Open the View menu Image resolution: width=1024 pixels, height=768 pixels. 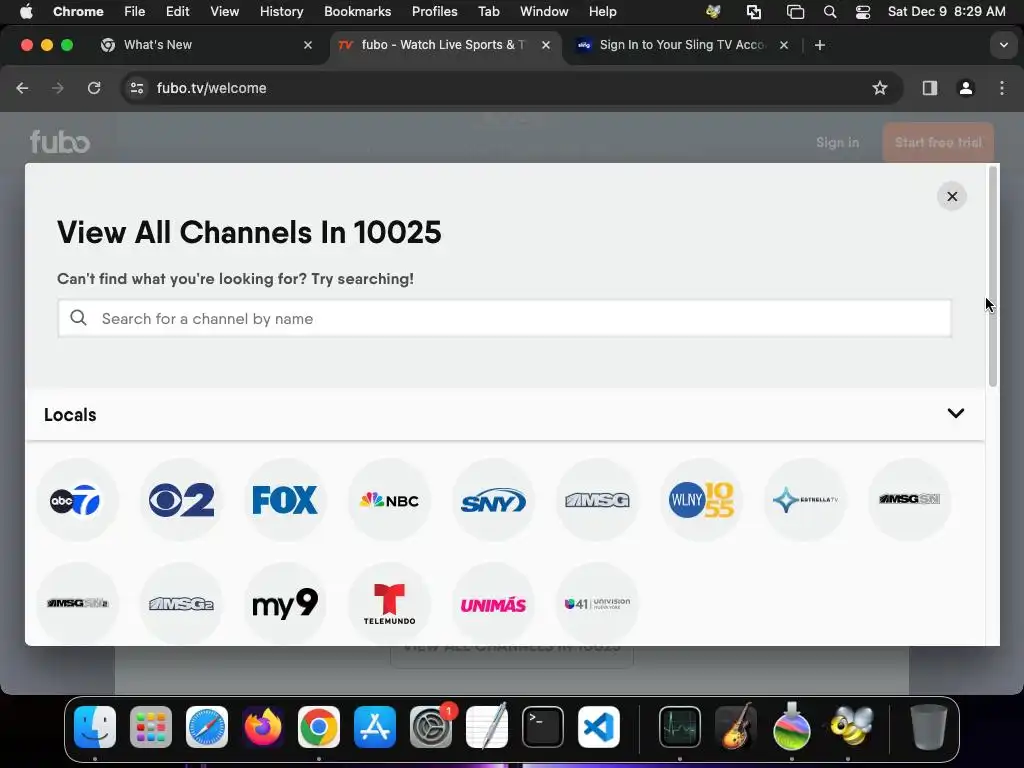coord(224,12)
